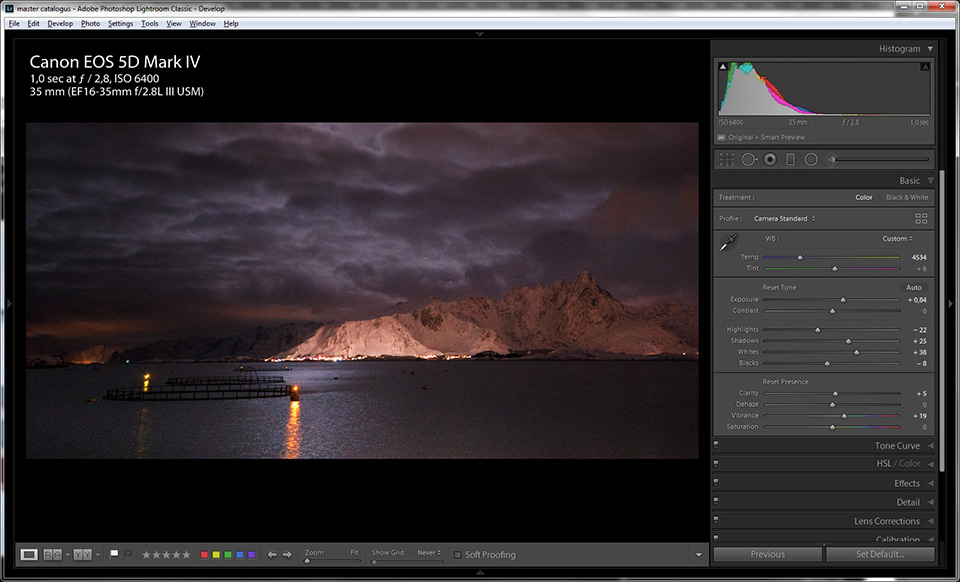Open Before/After (Y|Y) view

coord(83,554)
